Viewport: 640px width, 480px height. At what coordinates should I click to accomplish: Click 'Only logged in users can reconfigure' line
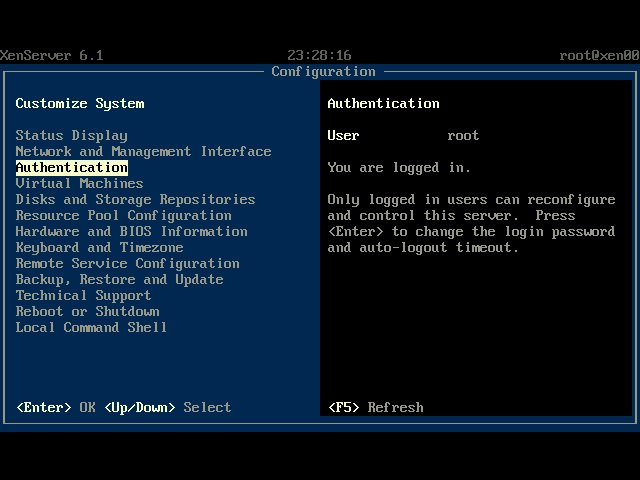pyautogui.click(x=471, y=199)
